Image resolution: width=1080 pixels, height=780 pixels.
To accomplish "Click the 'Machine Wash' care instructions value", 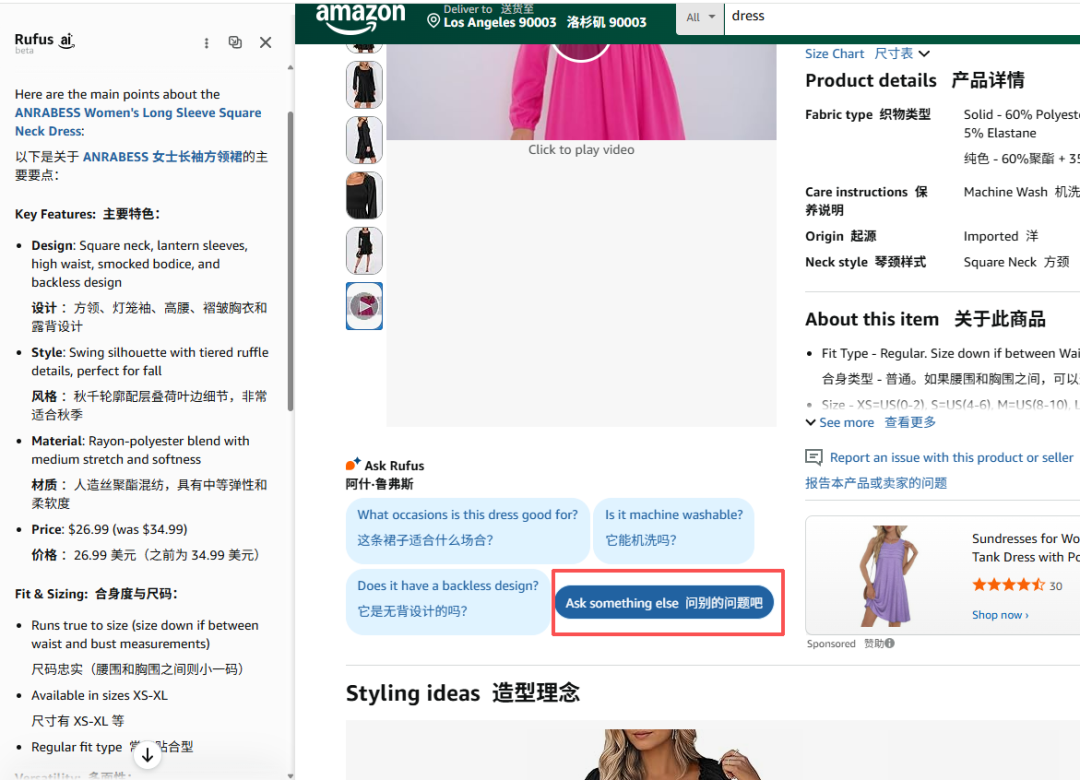I will pos(1005,192).
